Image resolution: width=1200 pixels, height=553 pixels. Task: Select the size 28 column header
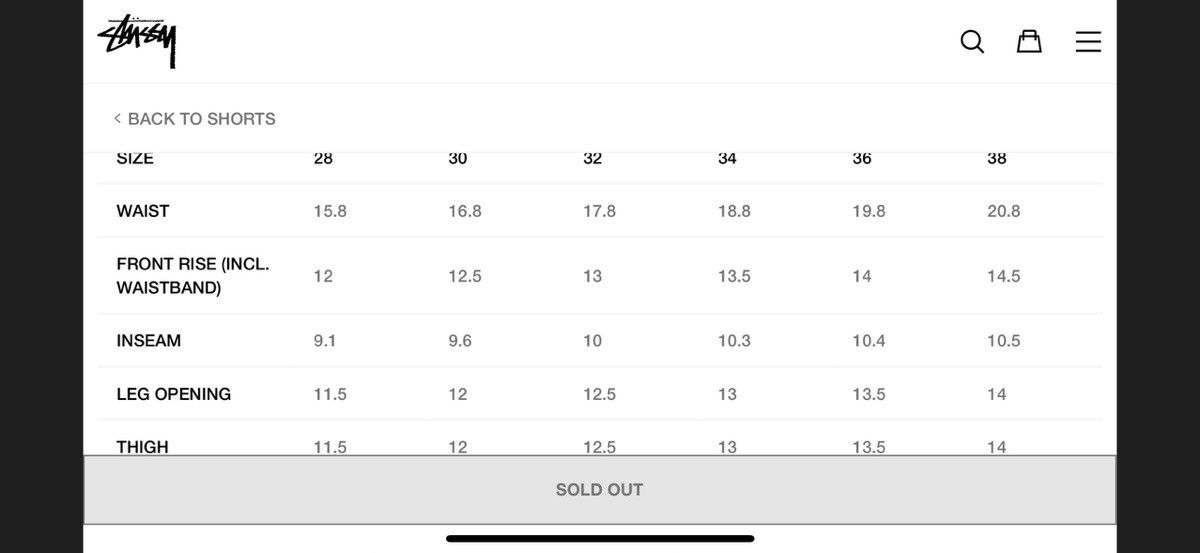coord(323,158)
